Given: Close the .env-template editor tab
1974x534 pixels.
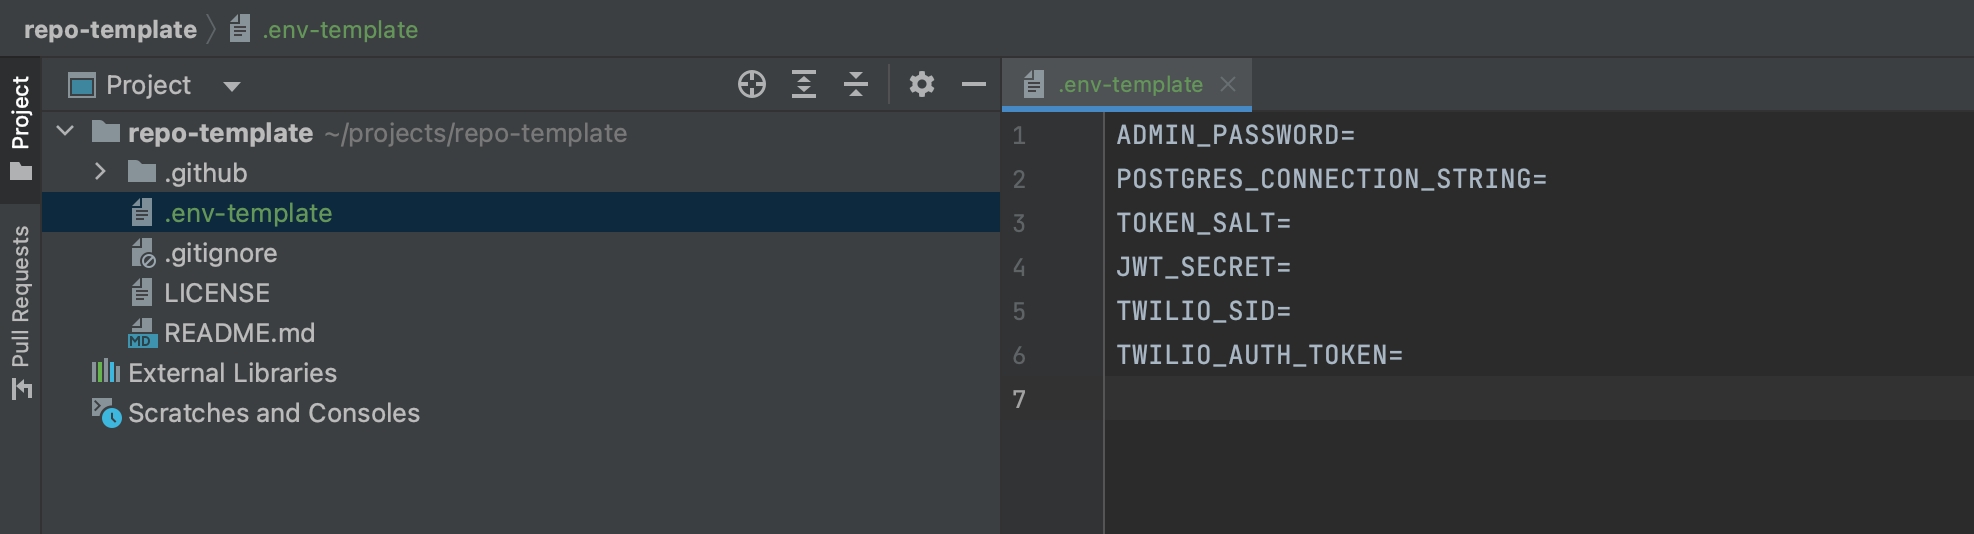Looking at the screenshot, I should pos(1228,85).
